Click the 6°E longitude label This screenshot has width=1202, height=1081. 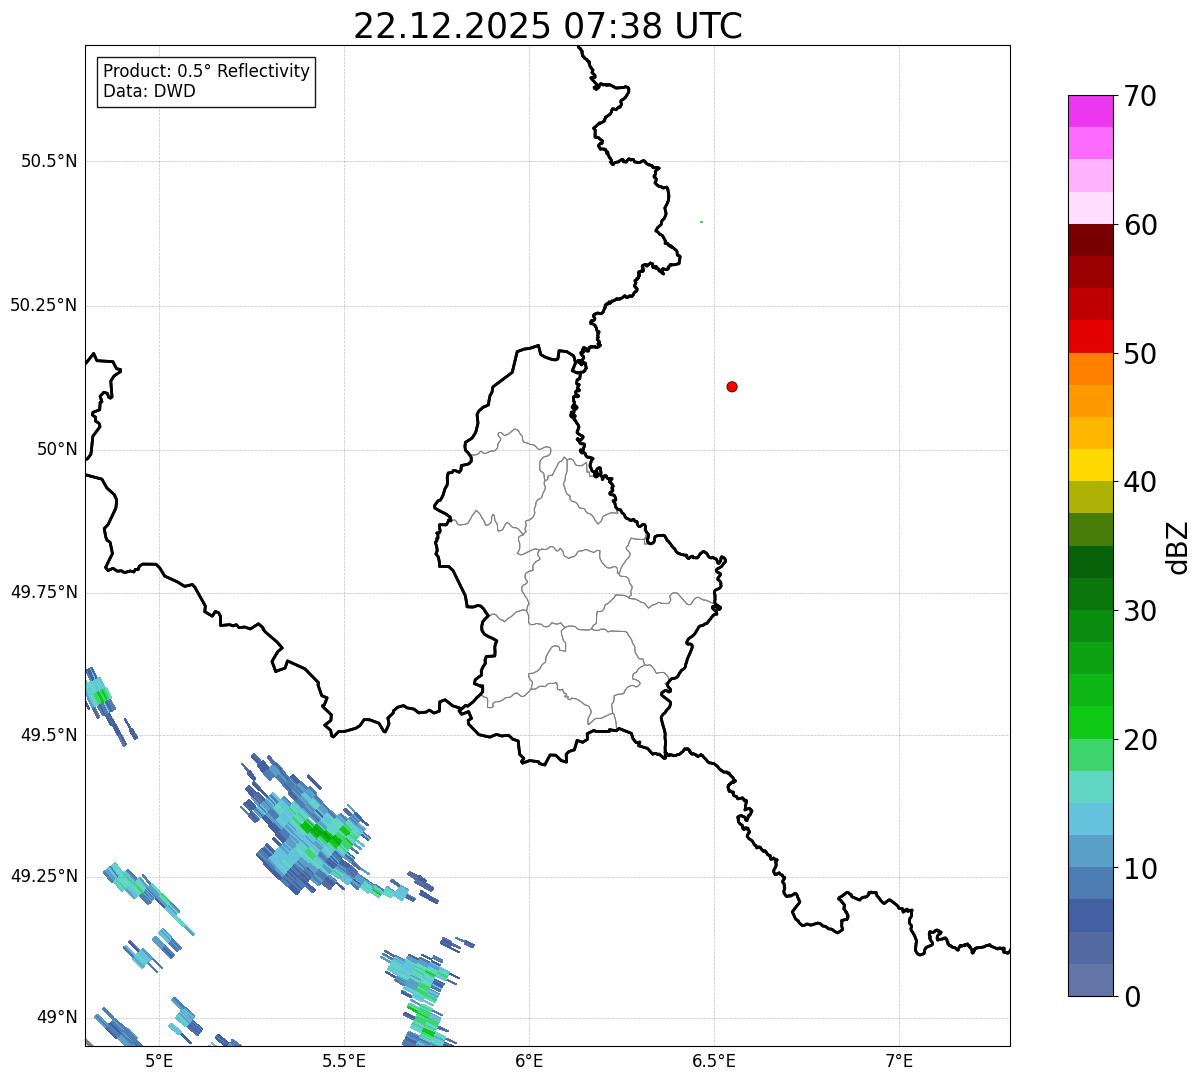pos(529,1061)
